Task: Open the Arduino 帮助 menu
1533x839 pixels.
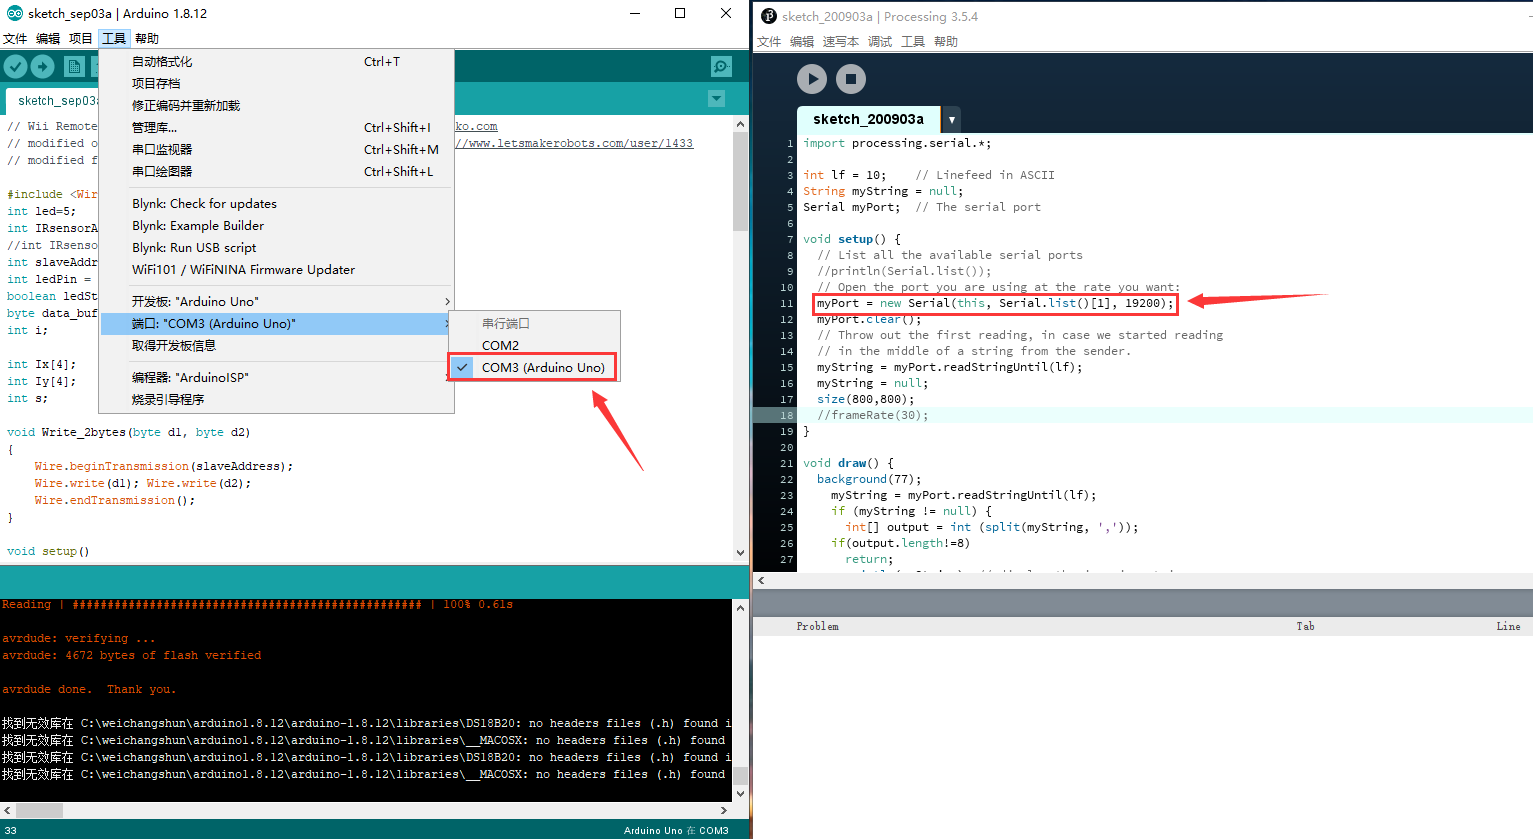Action: (x=147, y=39)
